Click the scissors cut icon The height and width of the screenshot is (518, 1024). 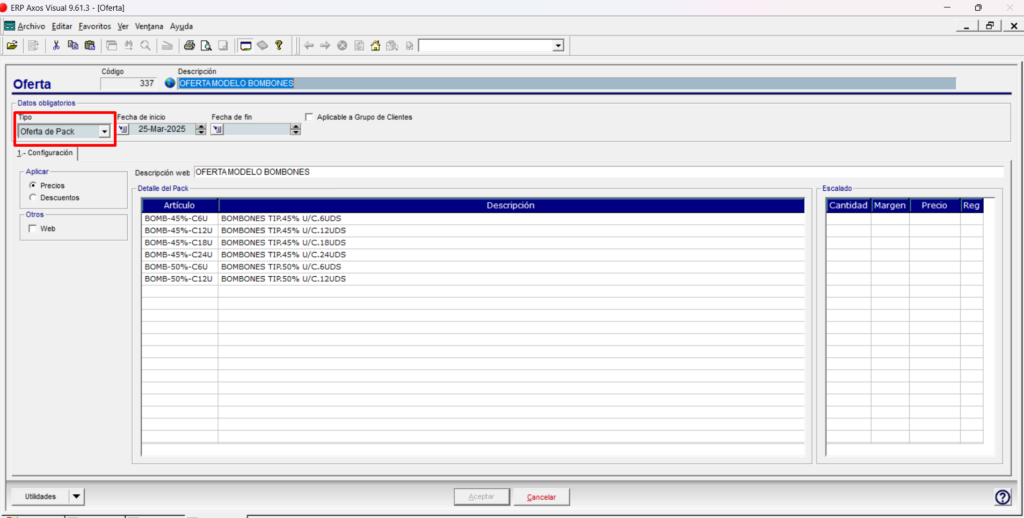(56, 46)
